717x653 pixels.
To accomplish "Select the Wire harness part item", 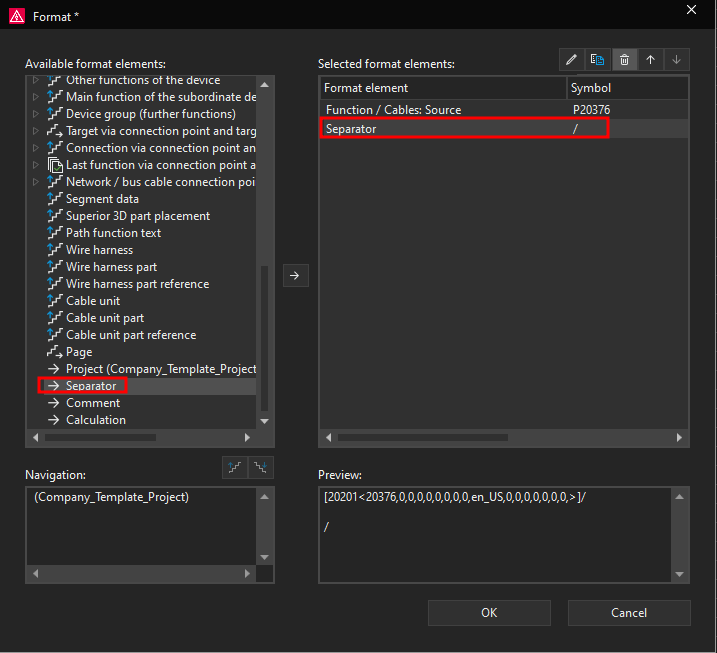I will coord(111,267).
